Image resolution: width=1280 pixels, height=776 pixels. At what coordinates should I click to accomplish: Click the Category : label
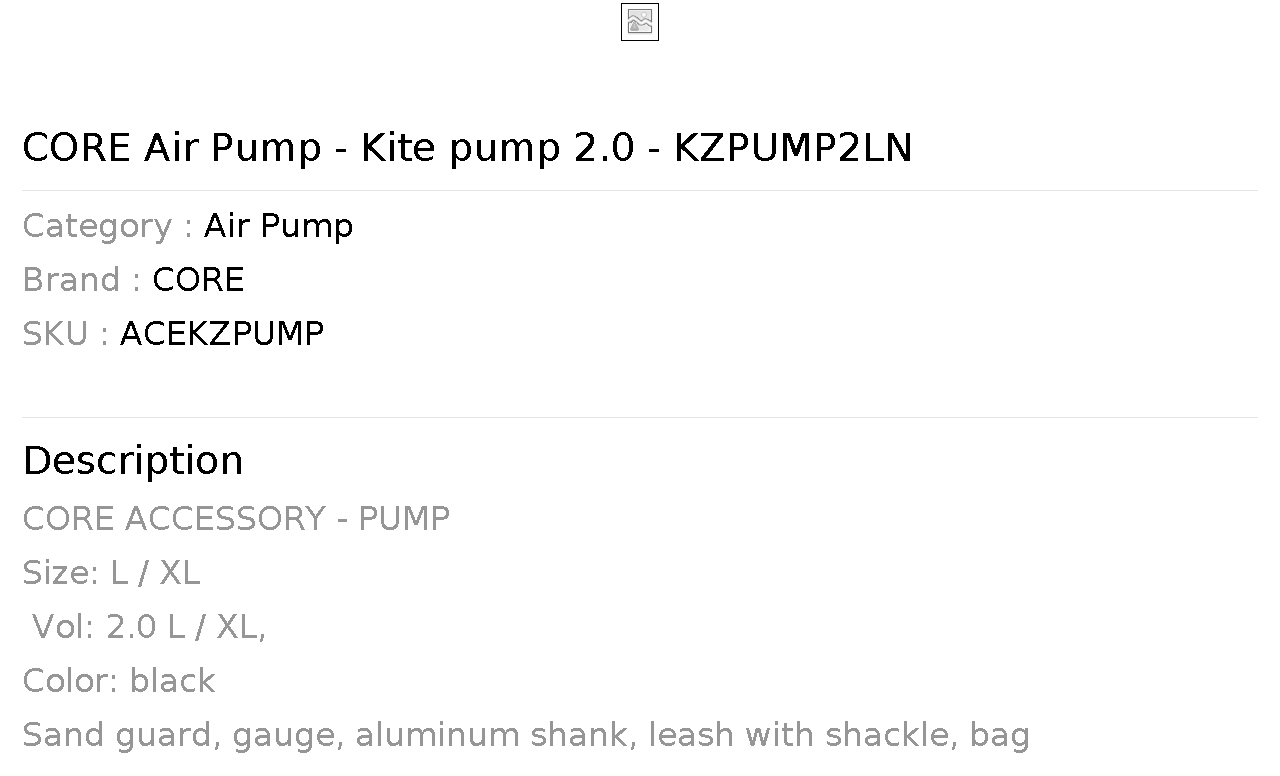pyautogui.click(x=107, y=226)
